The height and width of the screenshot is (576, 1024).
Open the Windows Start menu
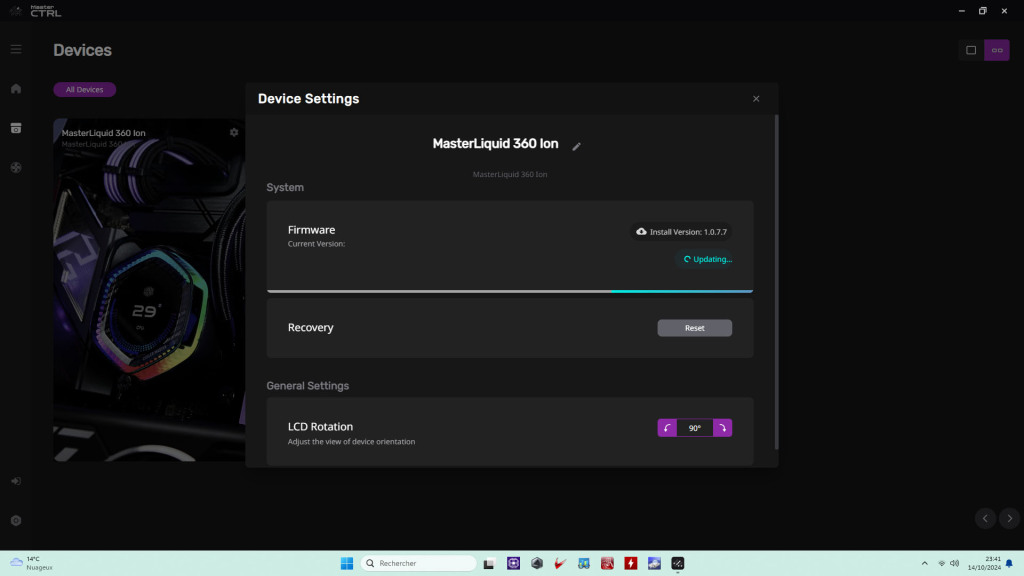point(347,563)
